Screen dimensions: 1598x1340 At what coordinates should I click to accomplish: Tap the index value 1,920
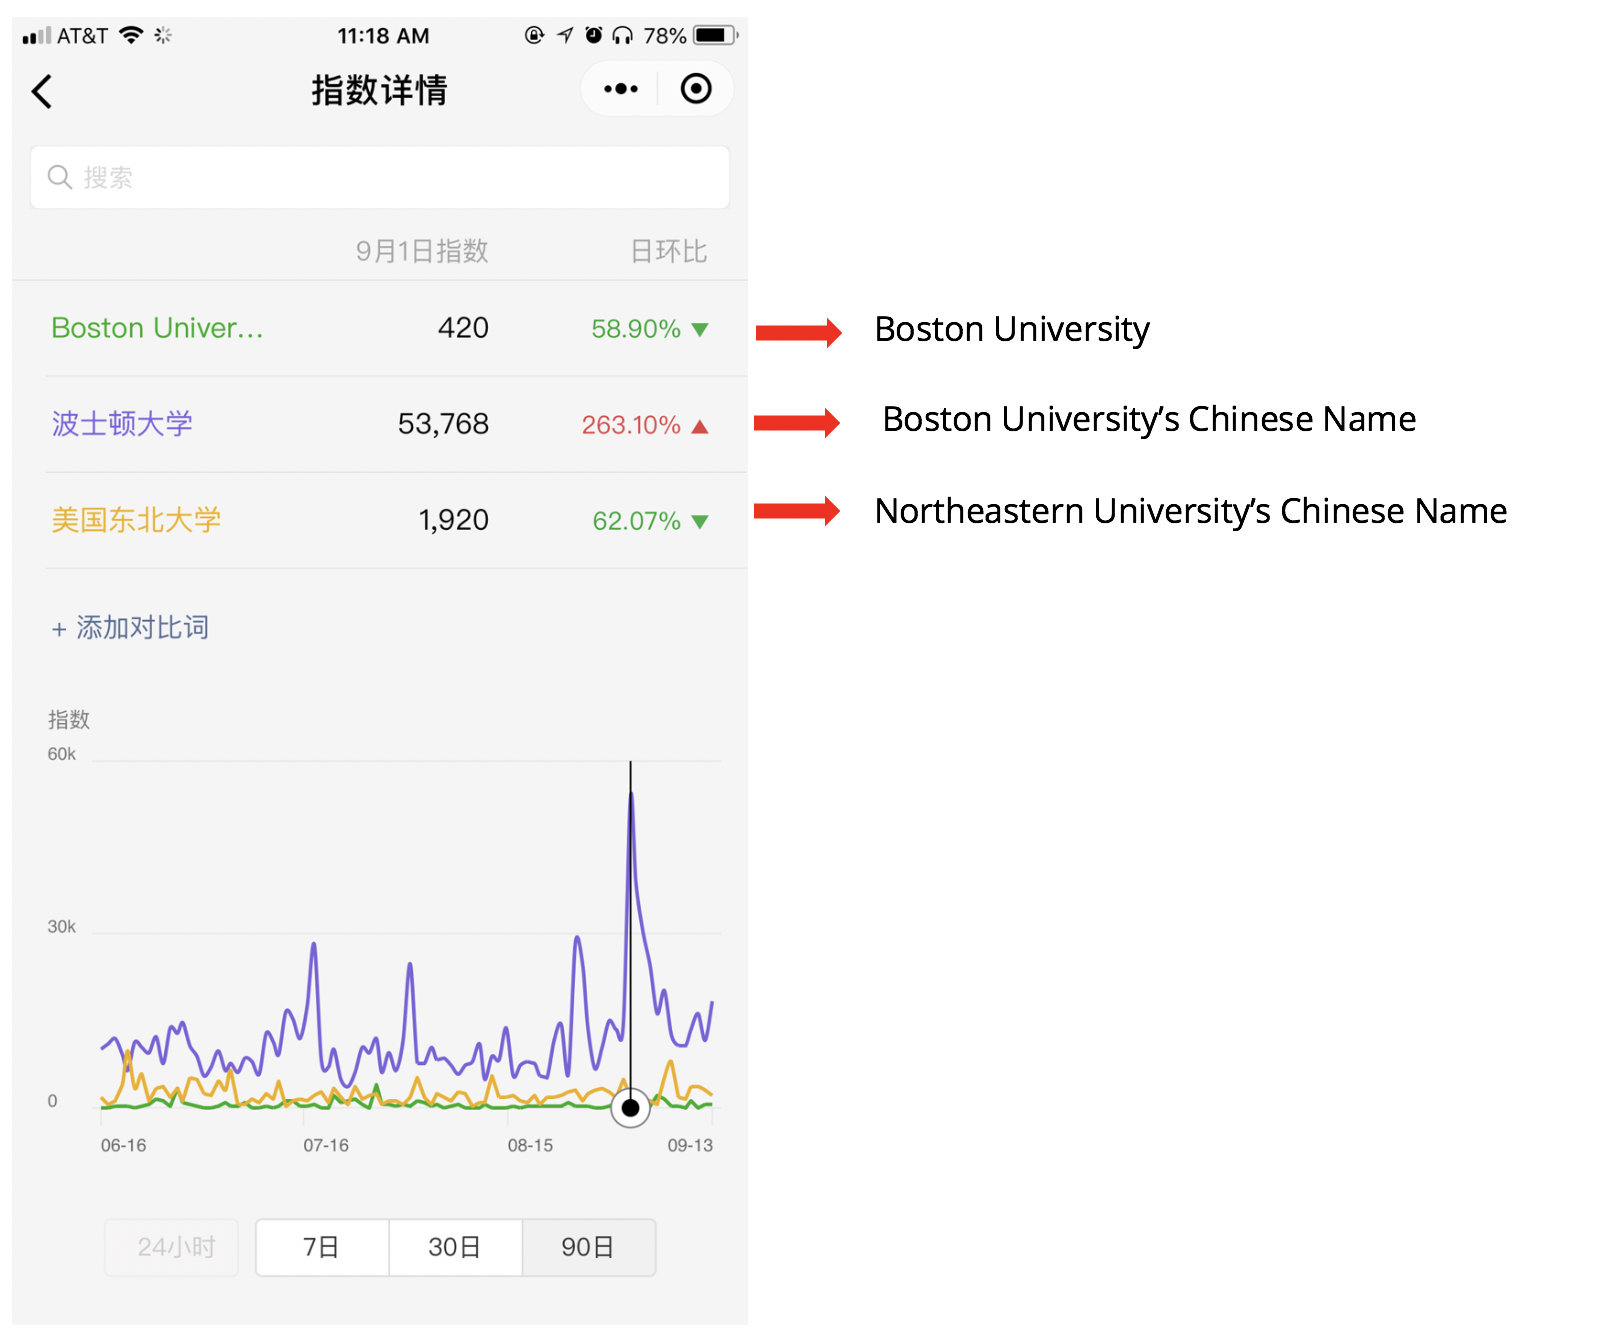pyautogui.click(x=453, y=520)
